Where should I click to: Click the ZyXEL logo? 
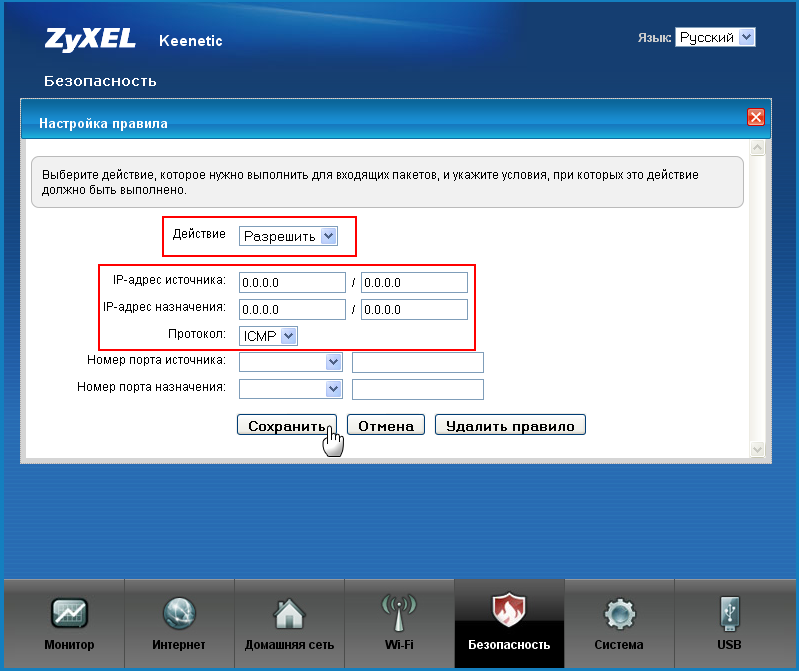(x=90, y=40)
